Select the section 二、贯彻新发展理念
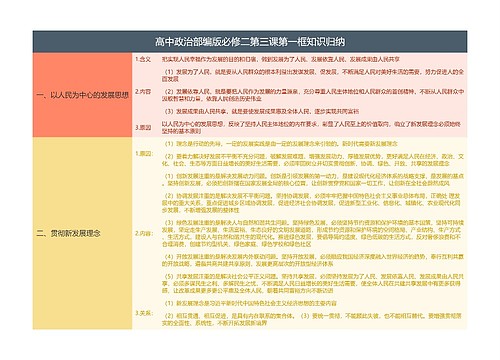The width and height of the screenshot is (500, 360). (x=82, y=233)
